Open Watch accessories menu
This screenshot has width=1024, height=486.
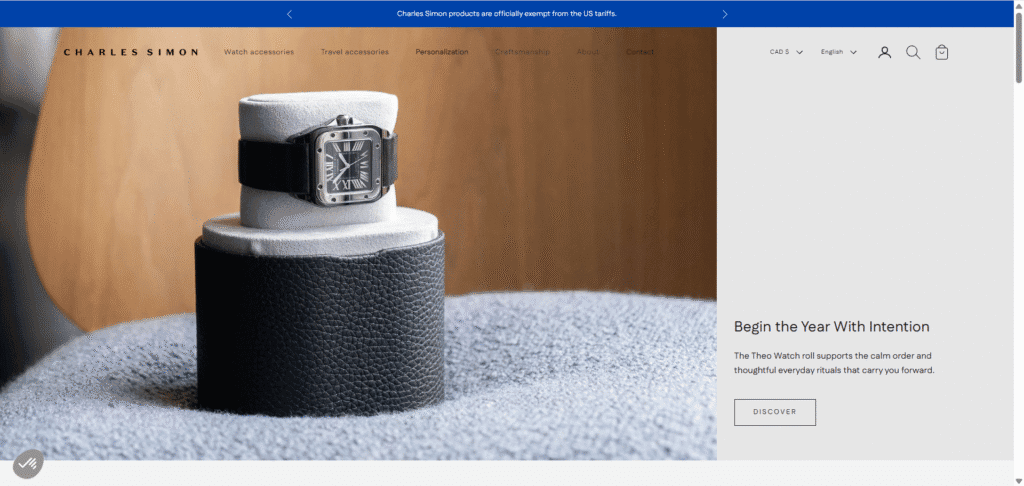coord(259,52)
